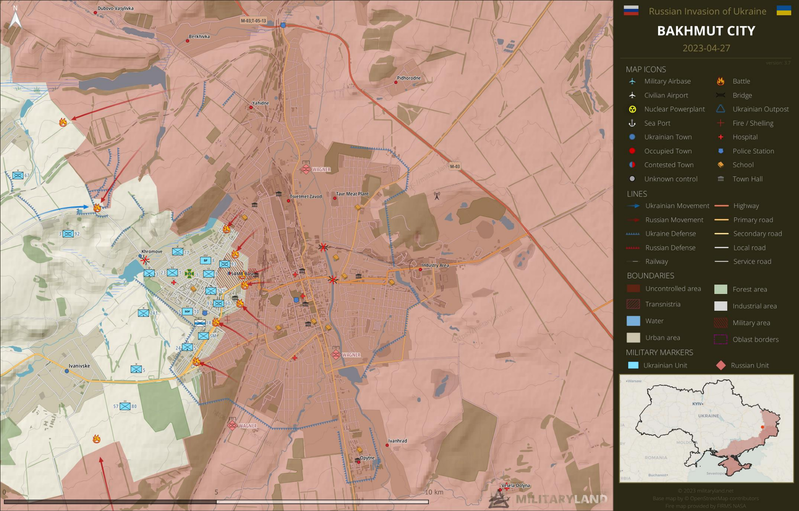Click the Bridge legend icon
Viewport: 799px width, 511px height.
pos(721,95)
